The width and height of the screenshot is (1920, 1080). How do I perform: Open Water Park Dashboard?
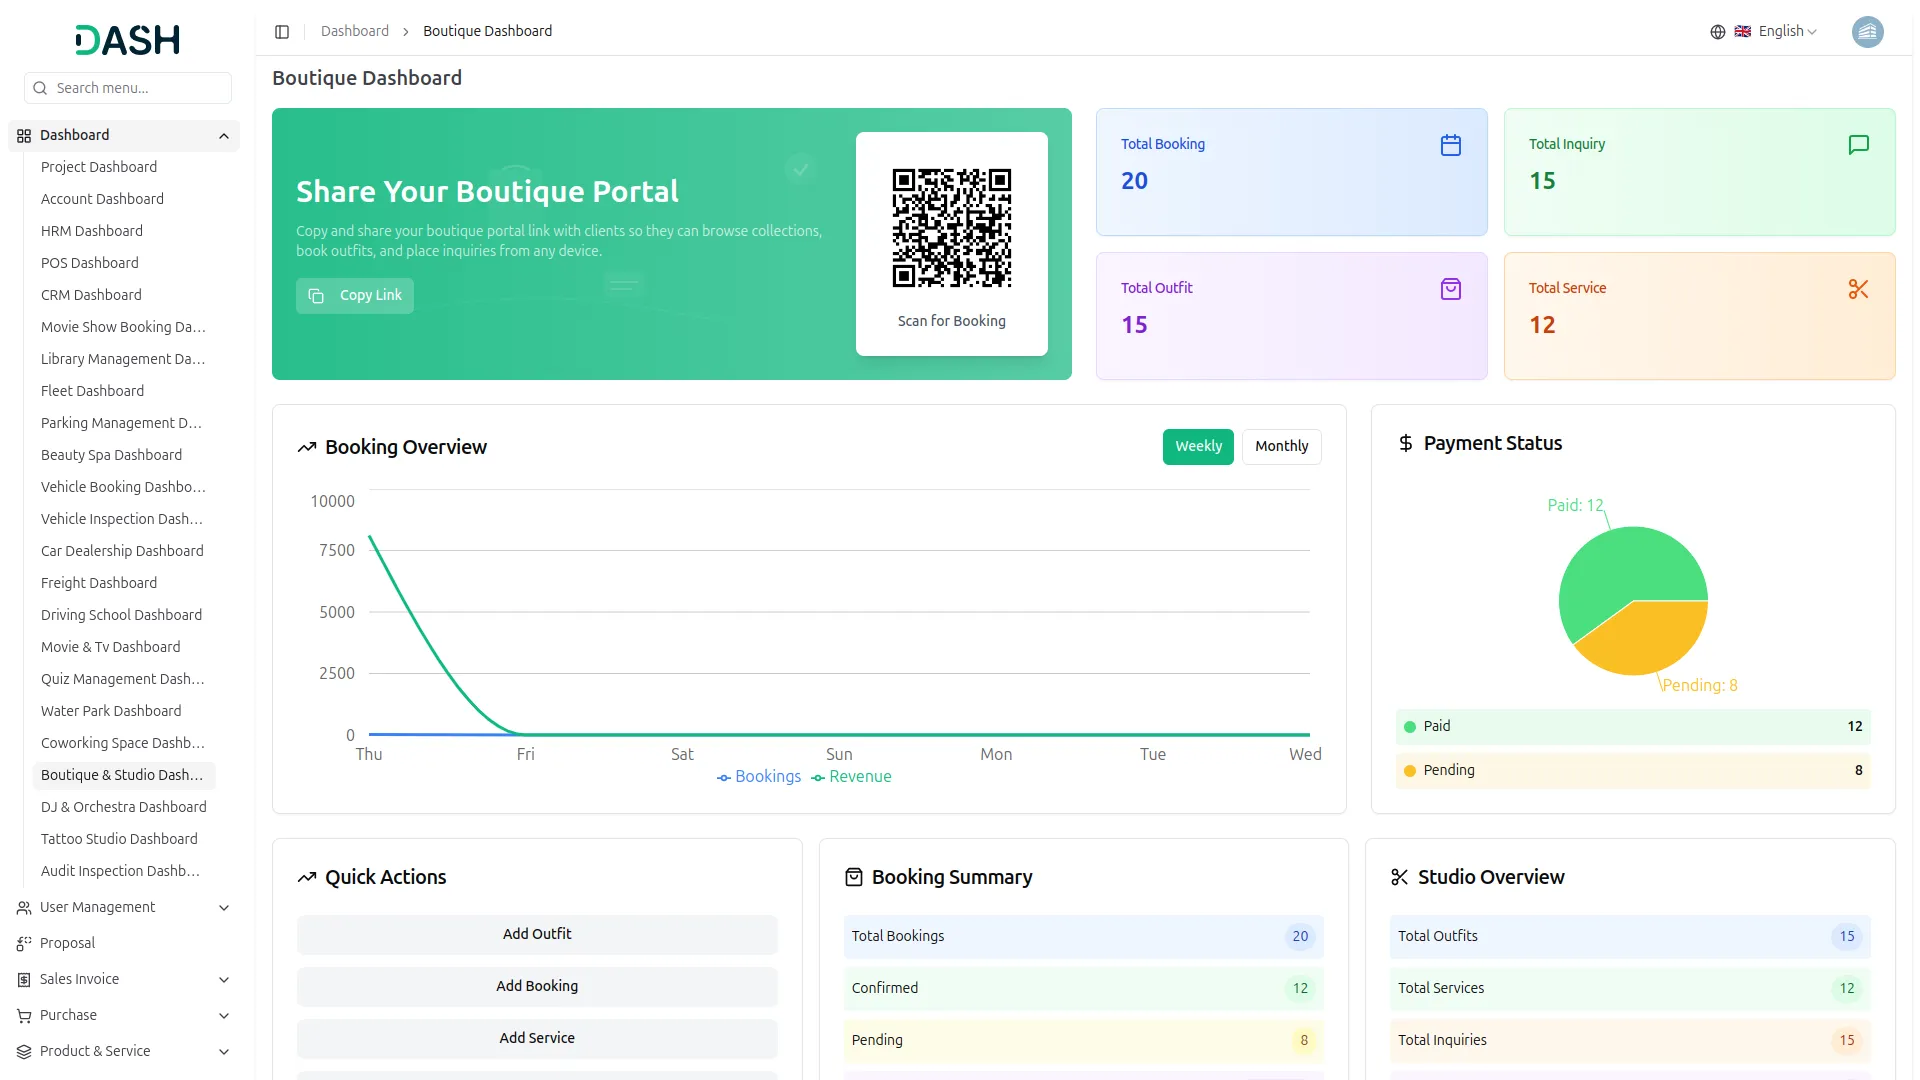point(111,711)
